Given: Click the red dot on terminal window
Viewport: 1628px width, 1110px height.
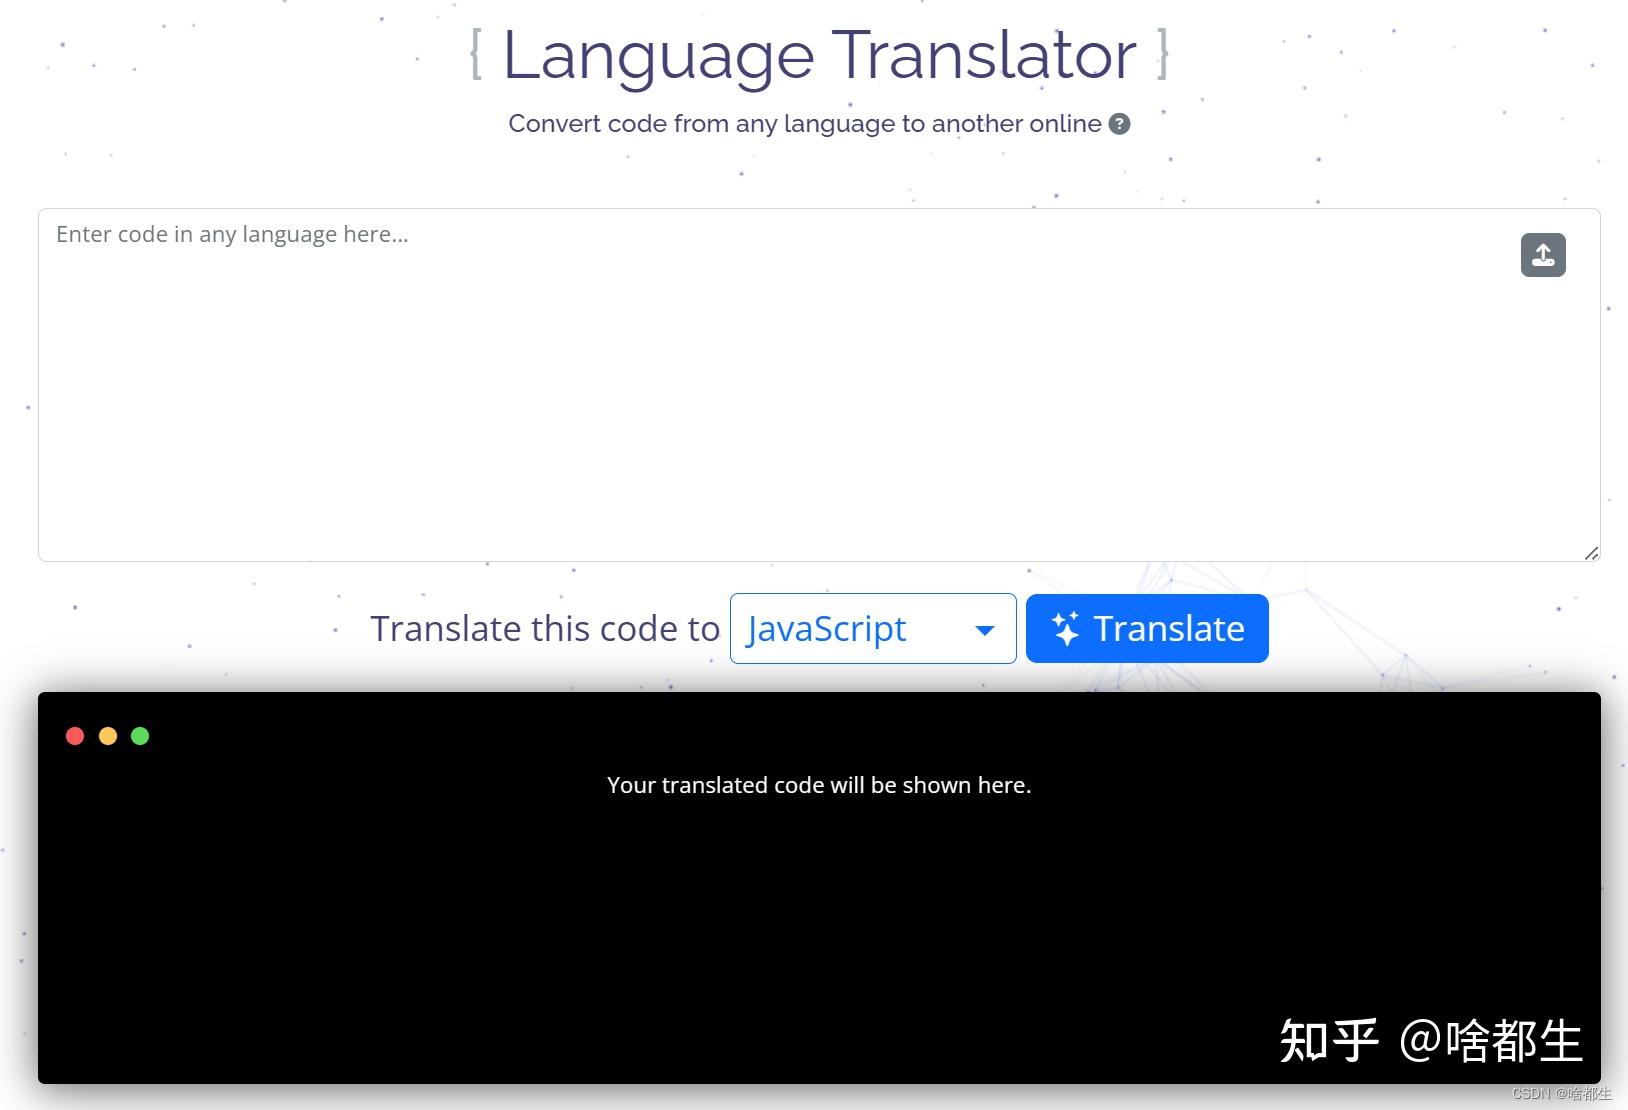Looking at the screenshot, I should click(75, 735).
